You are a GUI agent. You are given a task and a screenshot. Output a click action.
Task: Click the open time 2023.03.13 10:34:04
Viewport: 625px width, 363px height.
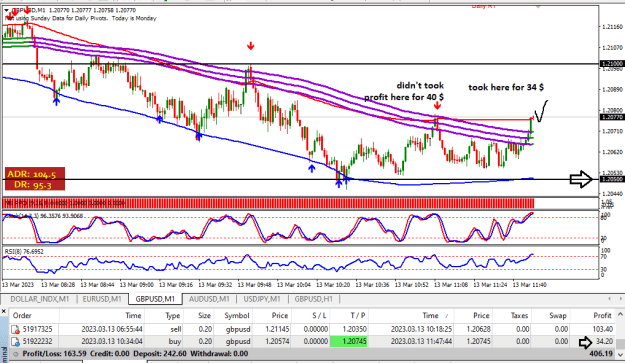[x=112, y=342]
